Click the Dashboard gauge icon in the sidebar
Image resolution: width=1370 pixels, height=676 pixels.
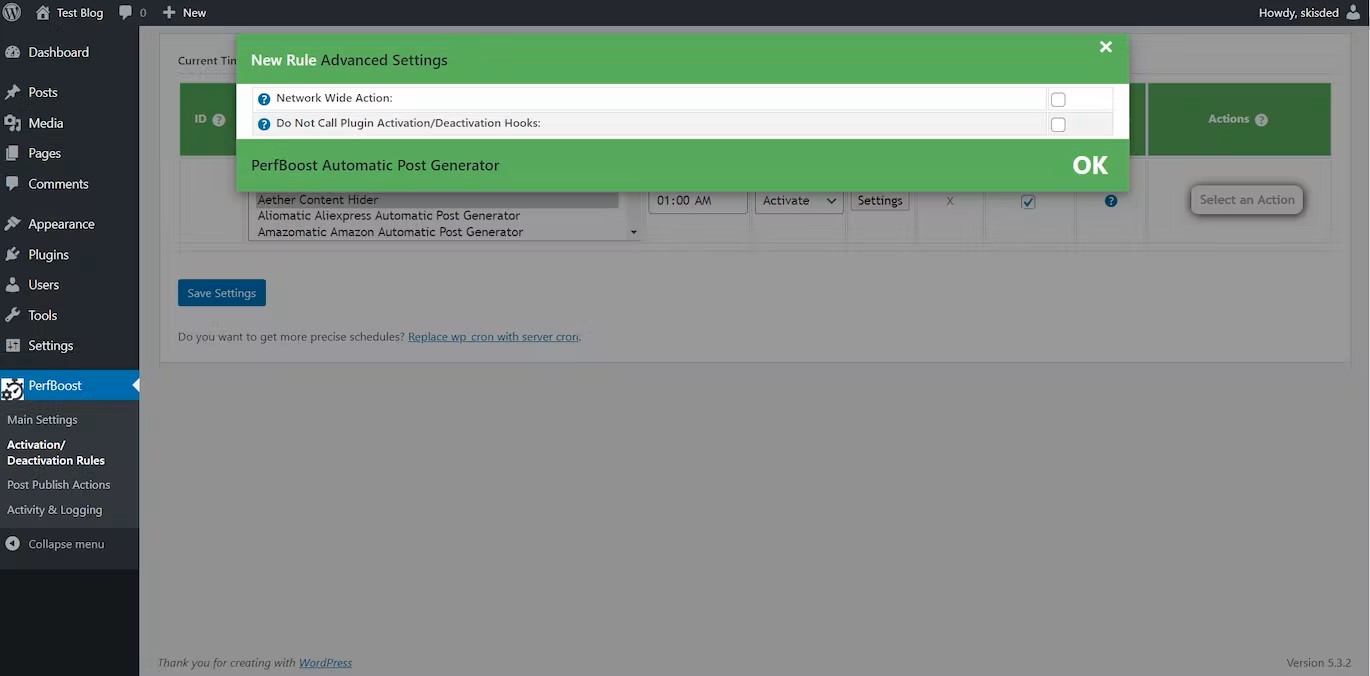(13, 52)
